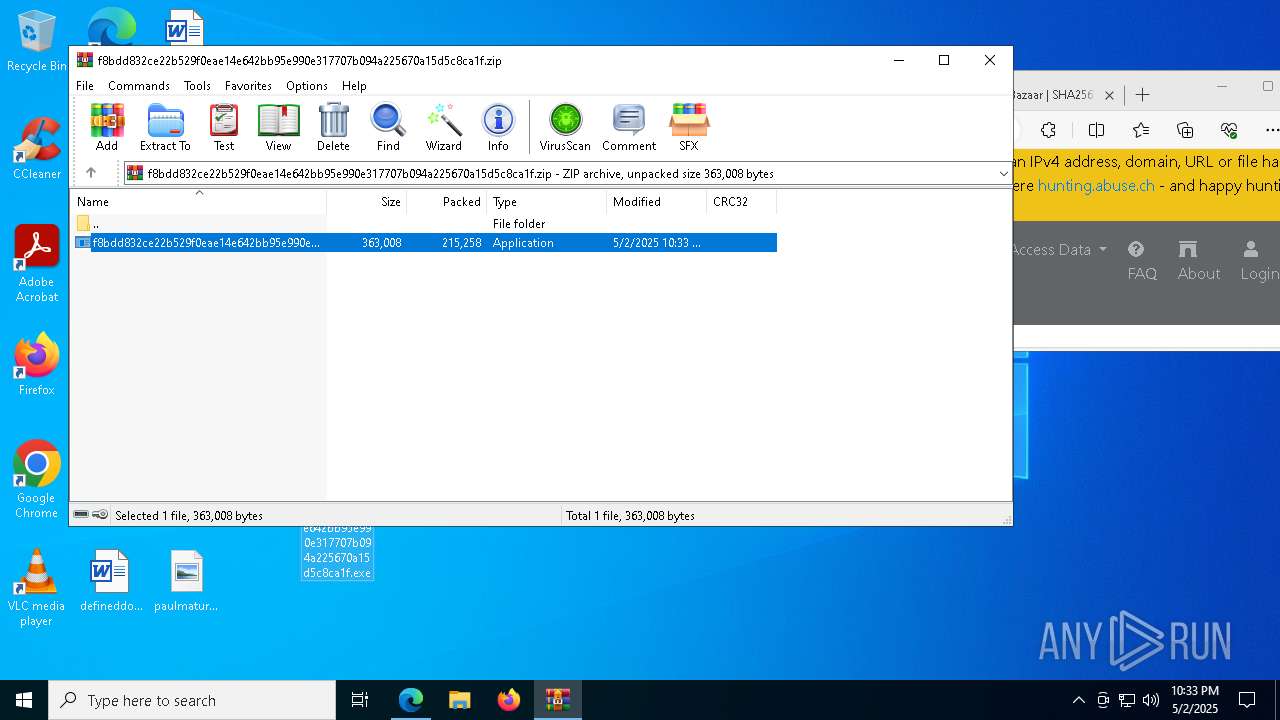Open Firefox from the taskbar

pos(509,700)
